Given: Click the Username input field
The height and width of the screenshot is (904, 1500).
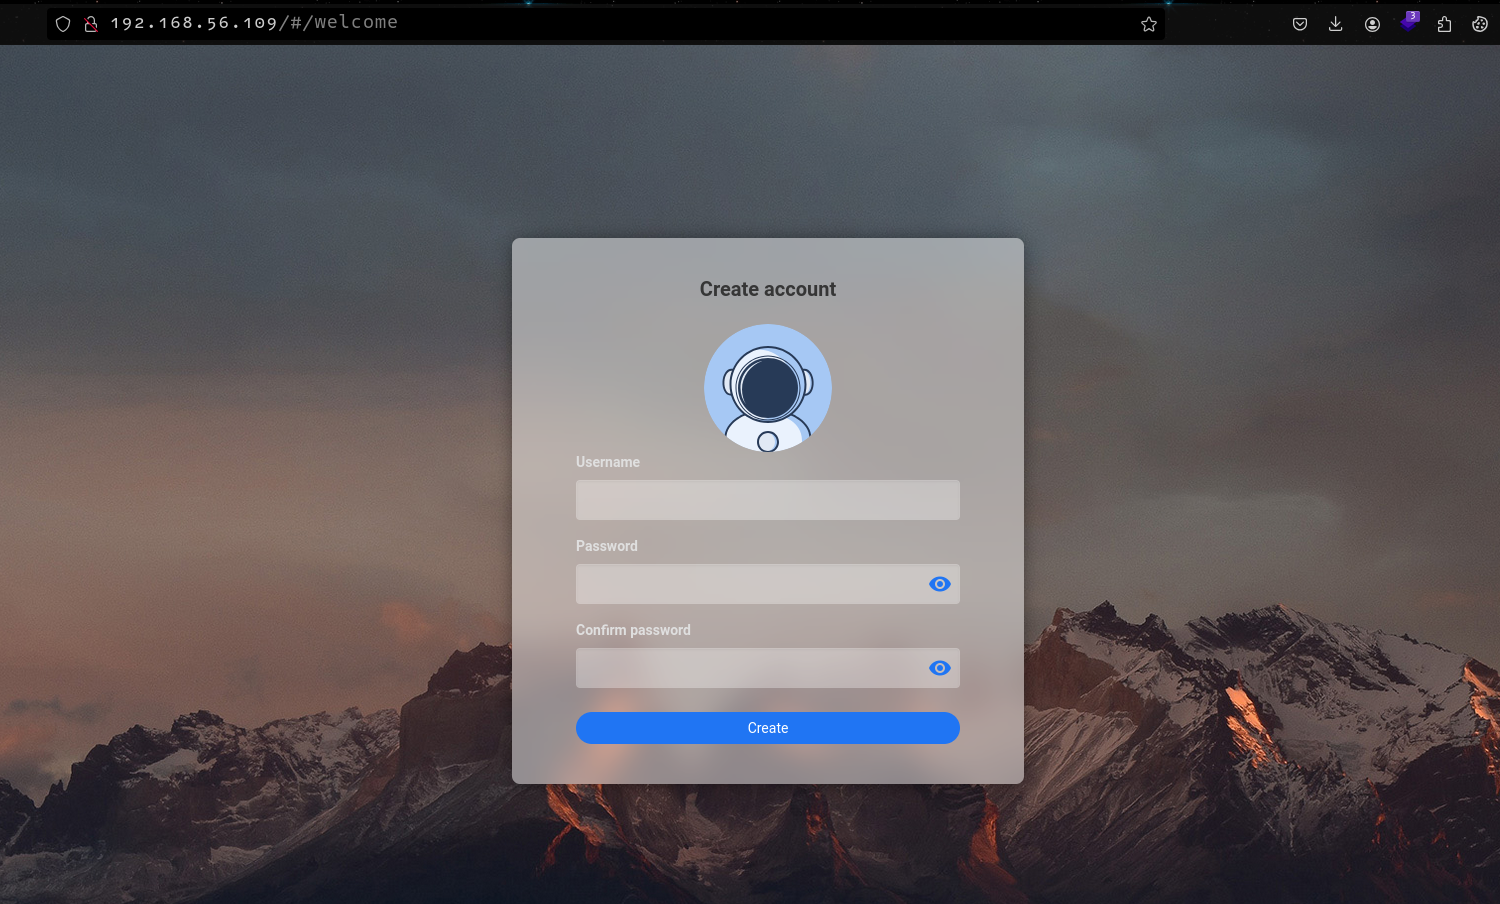Looking at the screenshot, I should pos(767,500).
